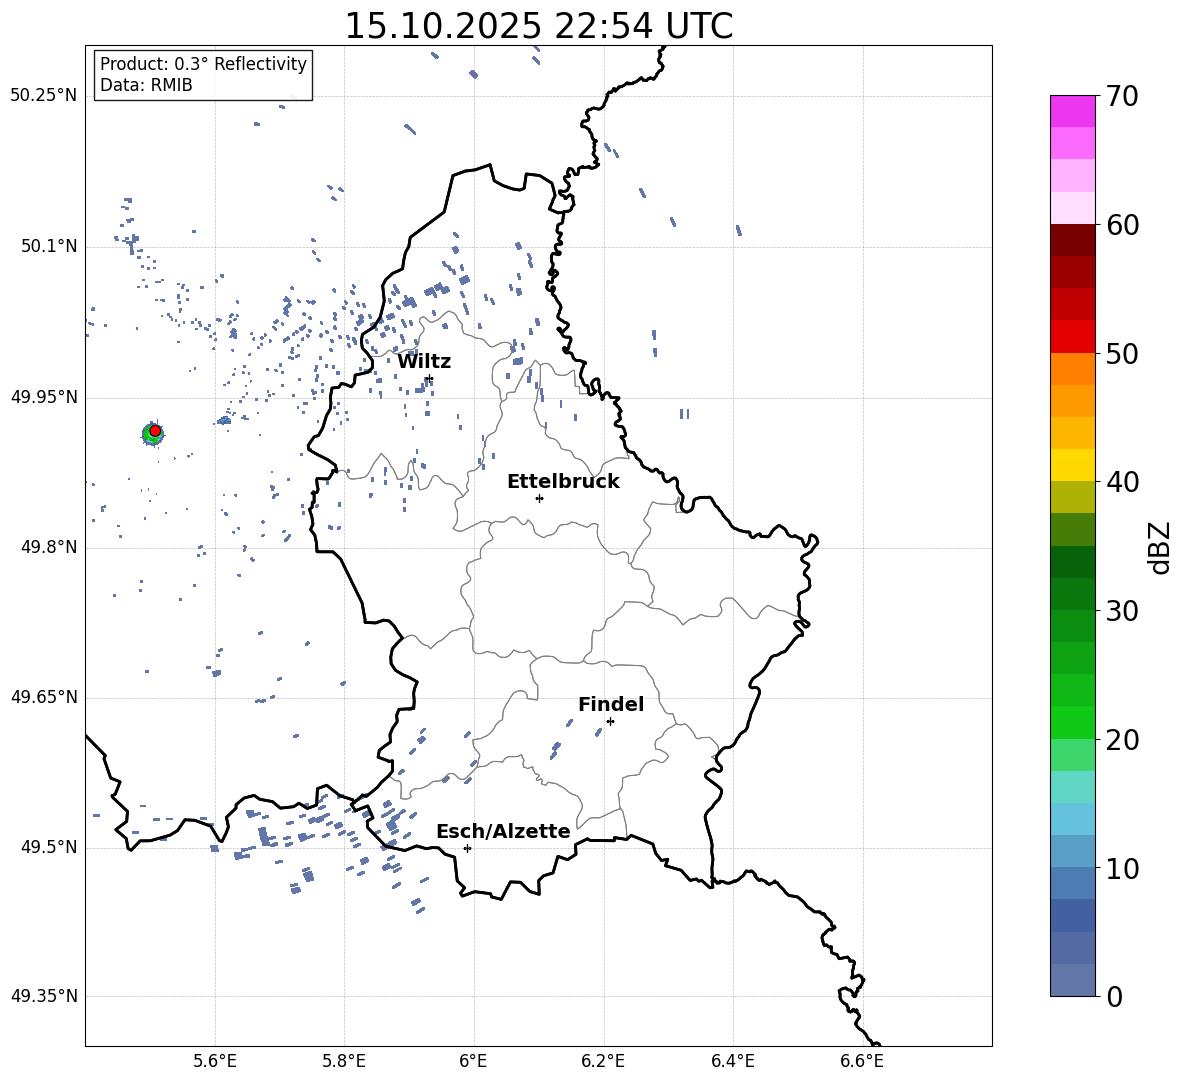Click the 0 colorbar tick label
This screenshot has width=1184, height=1081.
tap(1115, 996)
